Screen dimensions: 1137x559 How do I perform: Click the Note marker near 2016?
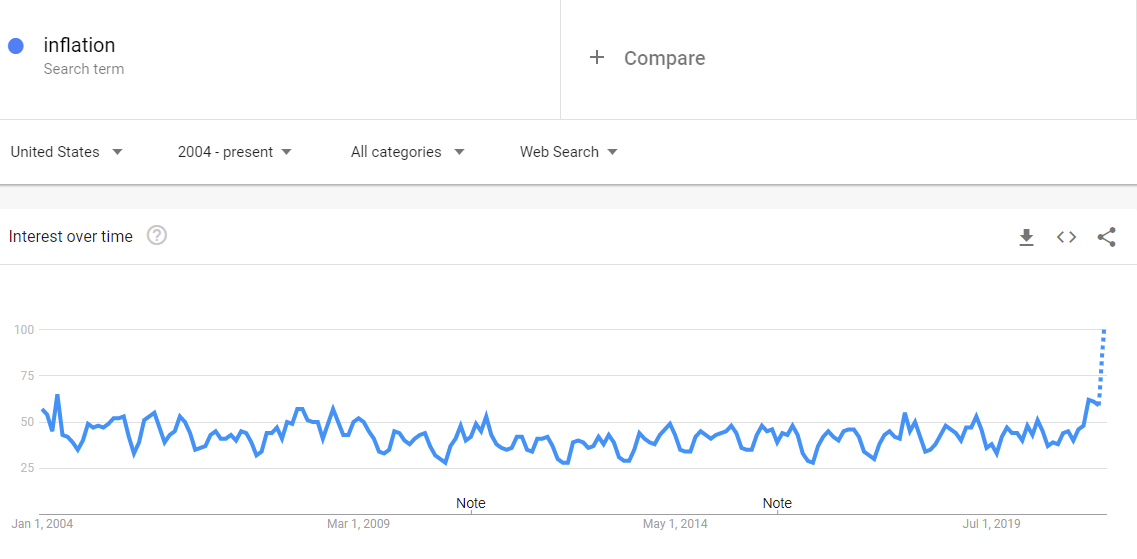pos(777,503)
